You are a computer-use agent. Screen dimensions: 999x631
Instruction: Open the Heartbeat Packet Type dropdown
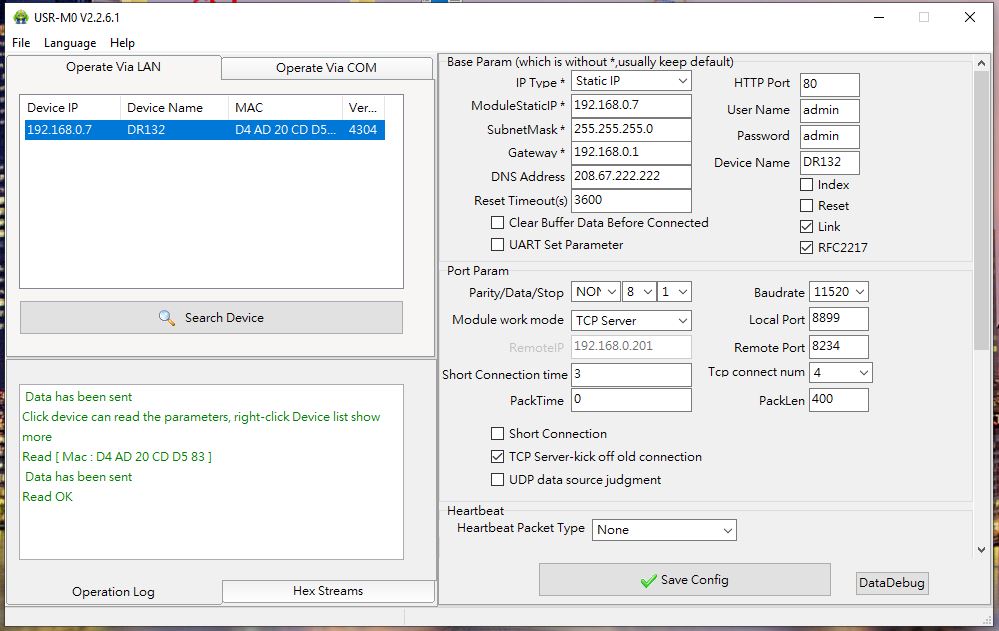(664, 530)
